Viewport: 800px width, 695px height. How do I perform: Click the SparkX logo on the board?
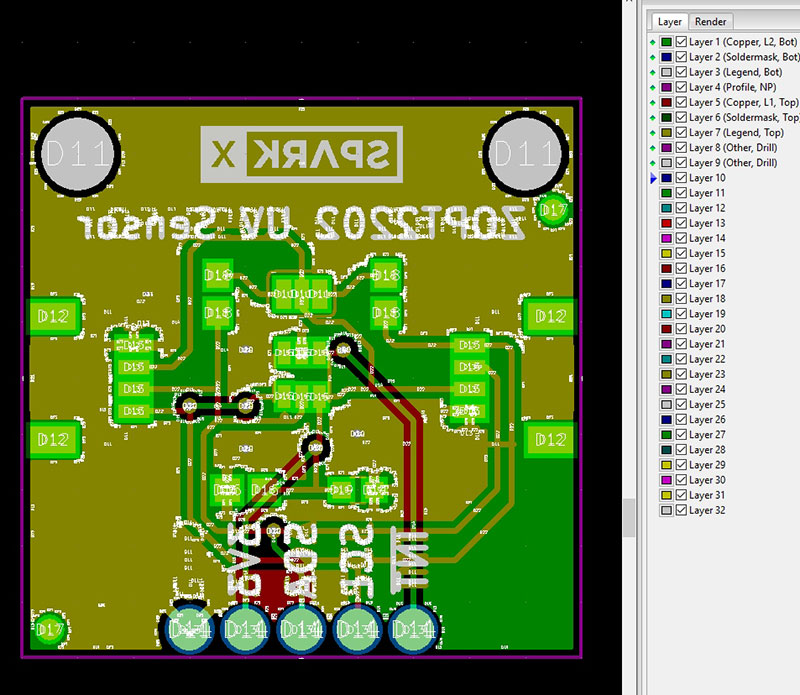pos(300,154)
